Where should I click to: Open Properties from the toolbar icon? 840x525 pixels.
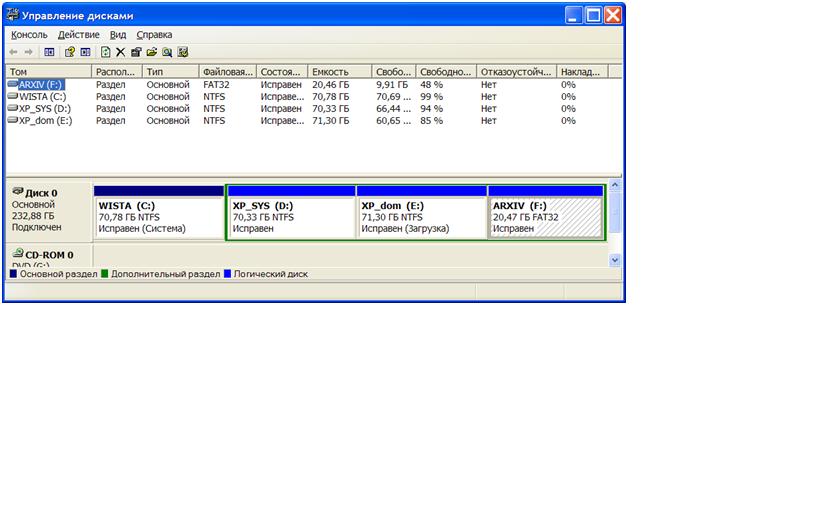pyautogui.click(x=136, y=52)
